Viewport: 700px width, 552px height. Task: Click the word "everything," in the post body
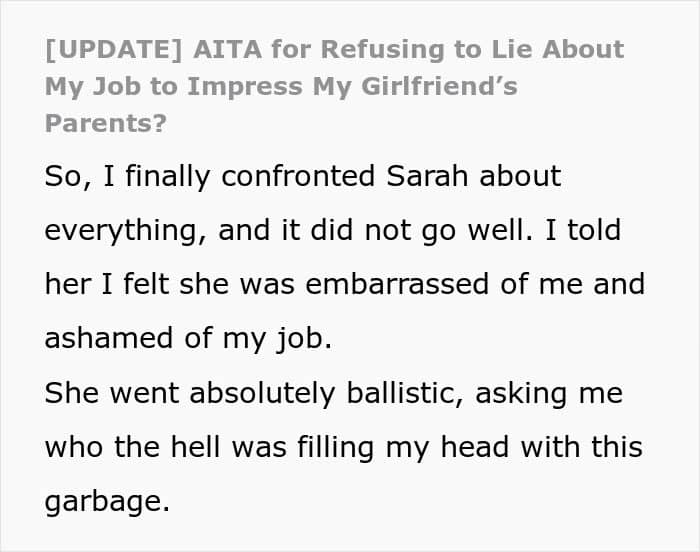pyautogui.click(x=119, y=230)
